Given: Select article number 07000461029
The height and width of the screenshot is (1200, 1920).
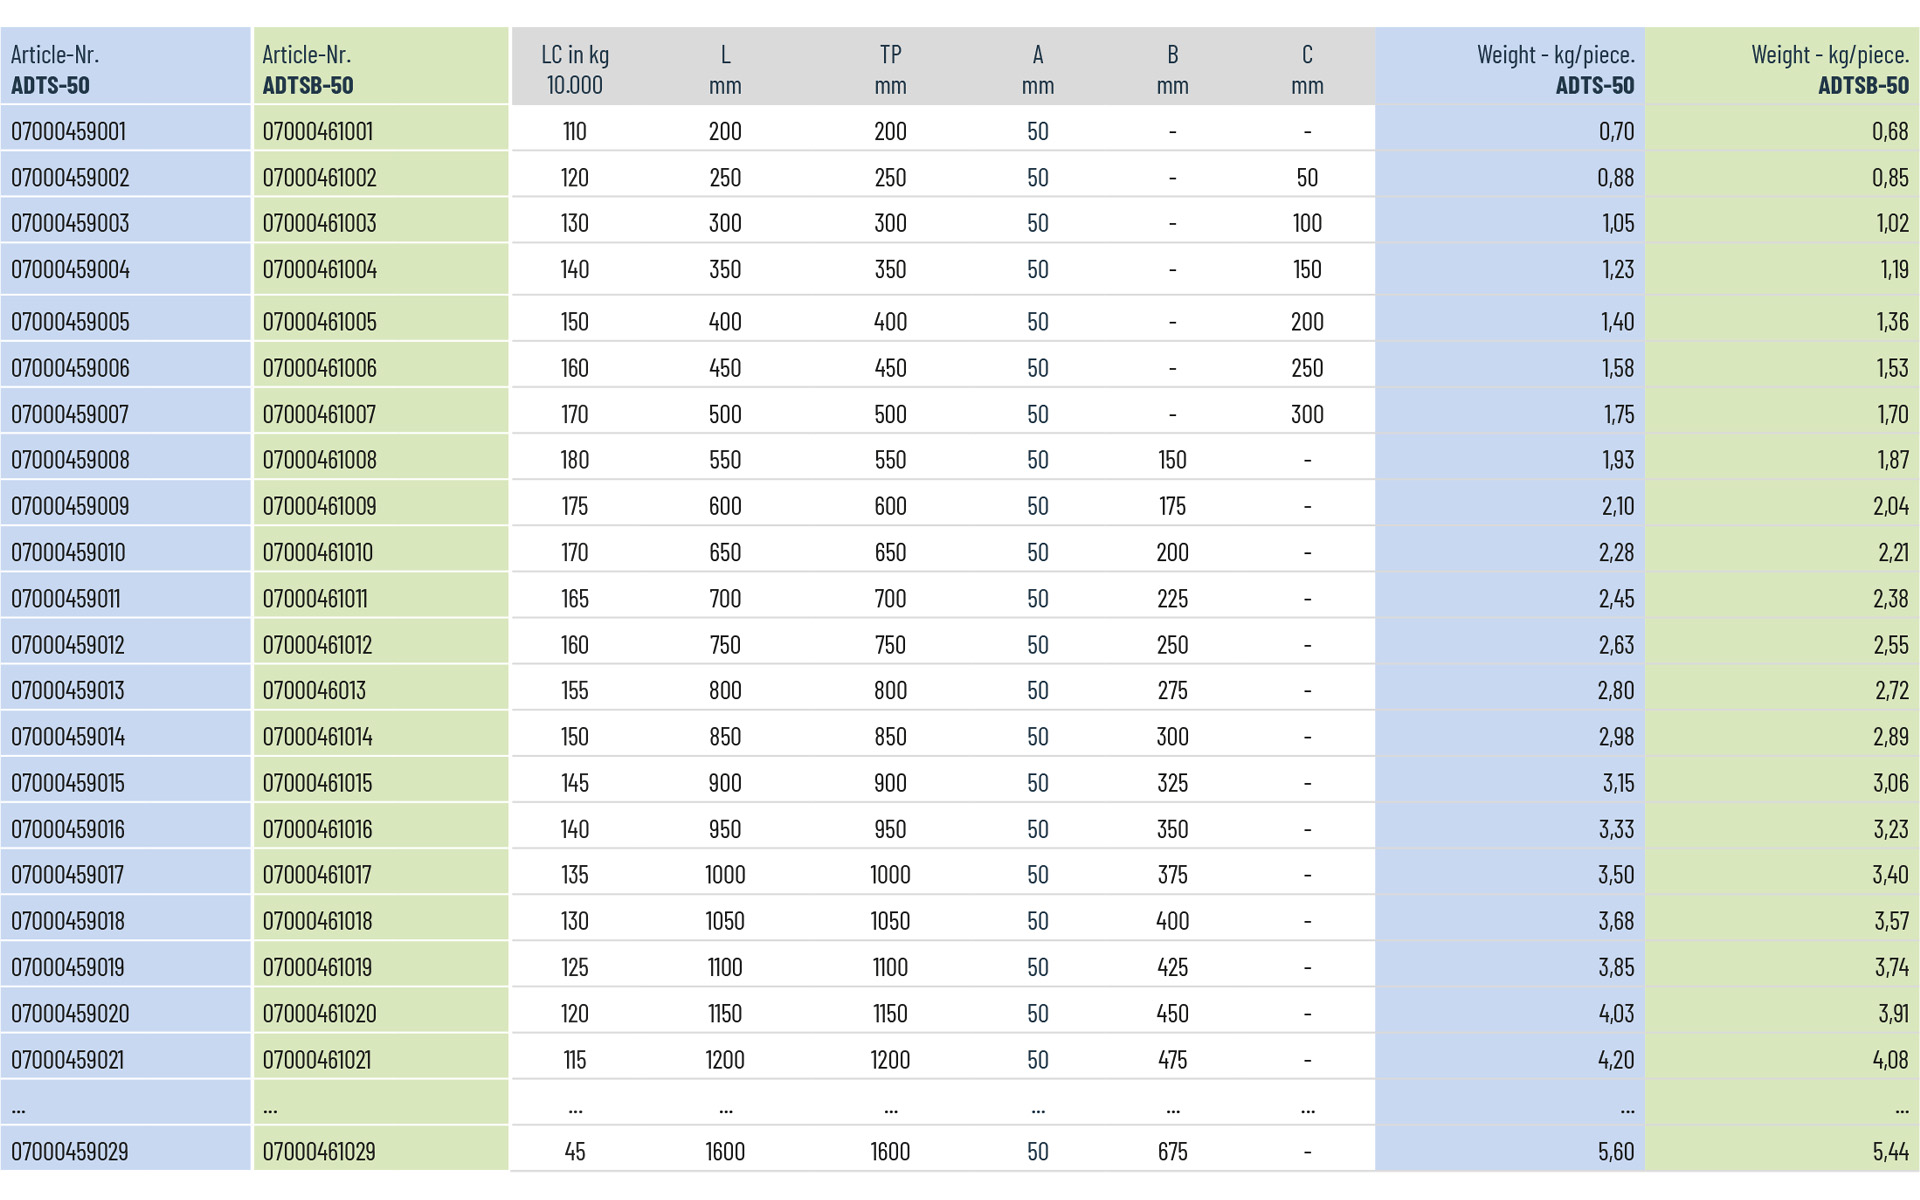Looking at the screenshot, I should pos(319,1152).
